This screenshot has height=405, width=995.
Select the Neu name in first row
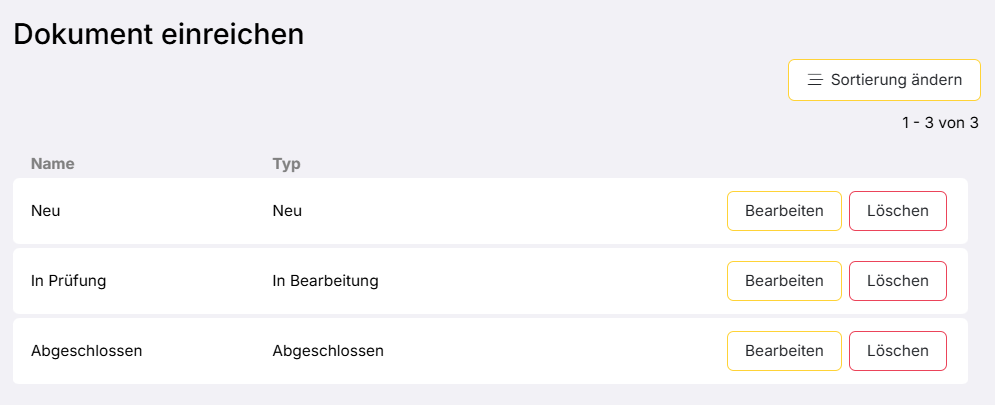(46, 211)
